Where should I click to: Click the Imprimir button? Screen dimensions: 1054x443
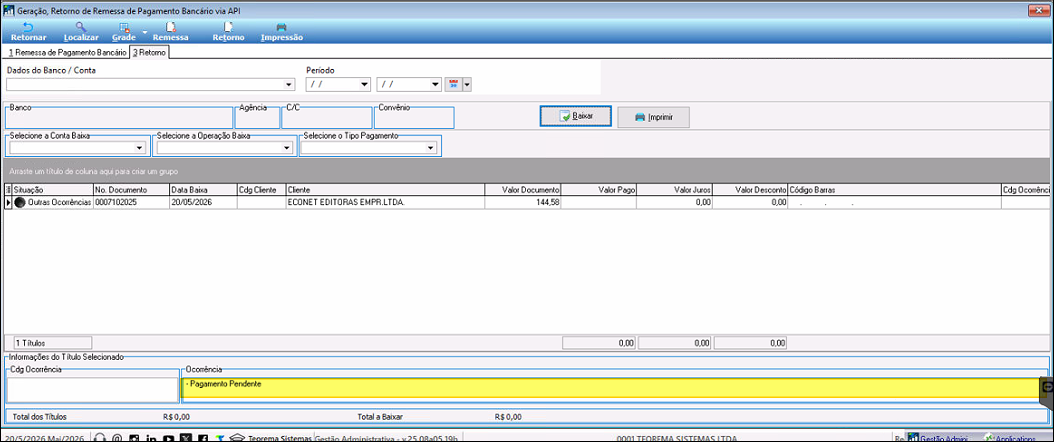(x=653, y=117)
